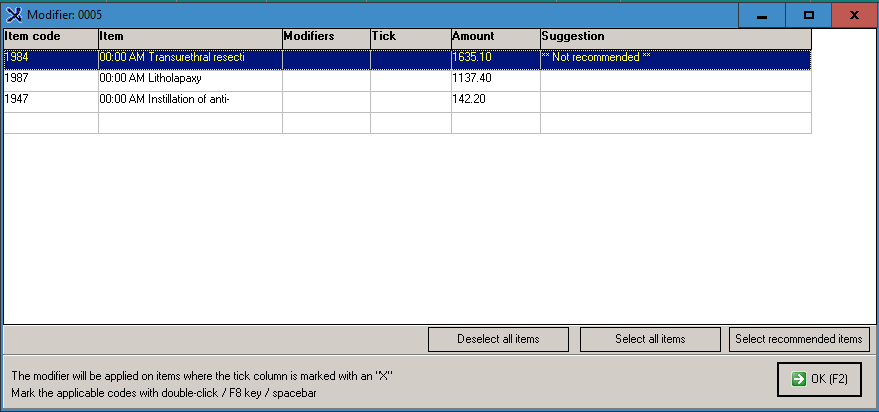Viewport: 879px width, 412px height.
Task: Choose Select recommended items button
Action: click(x=799, y=339)
